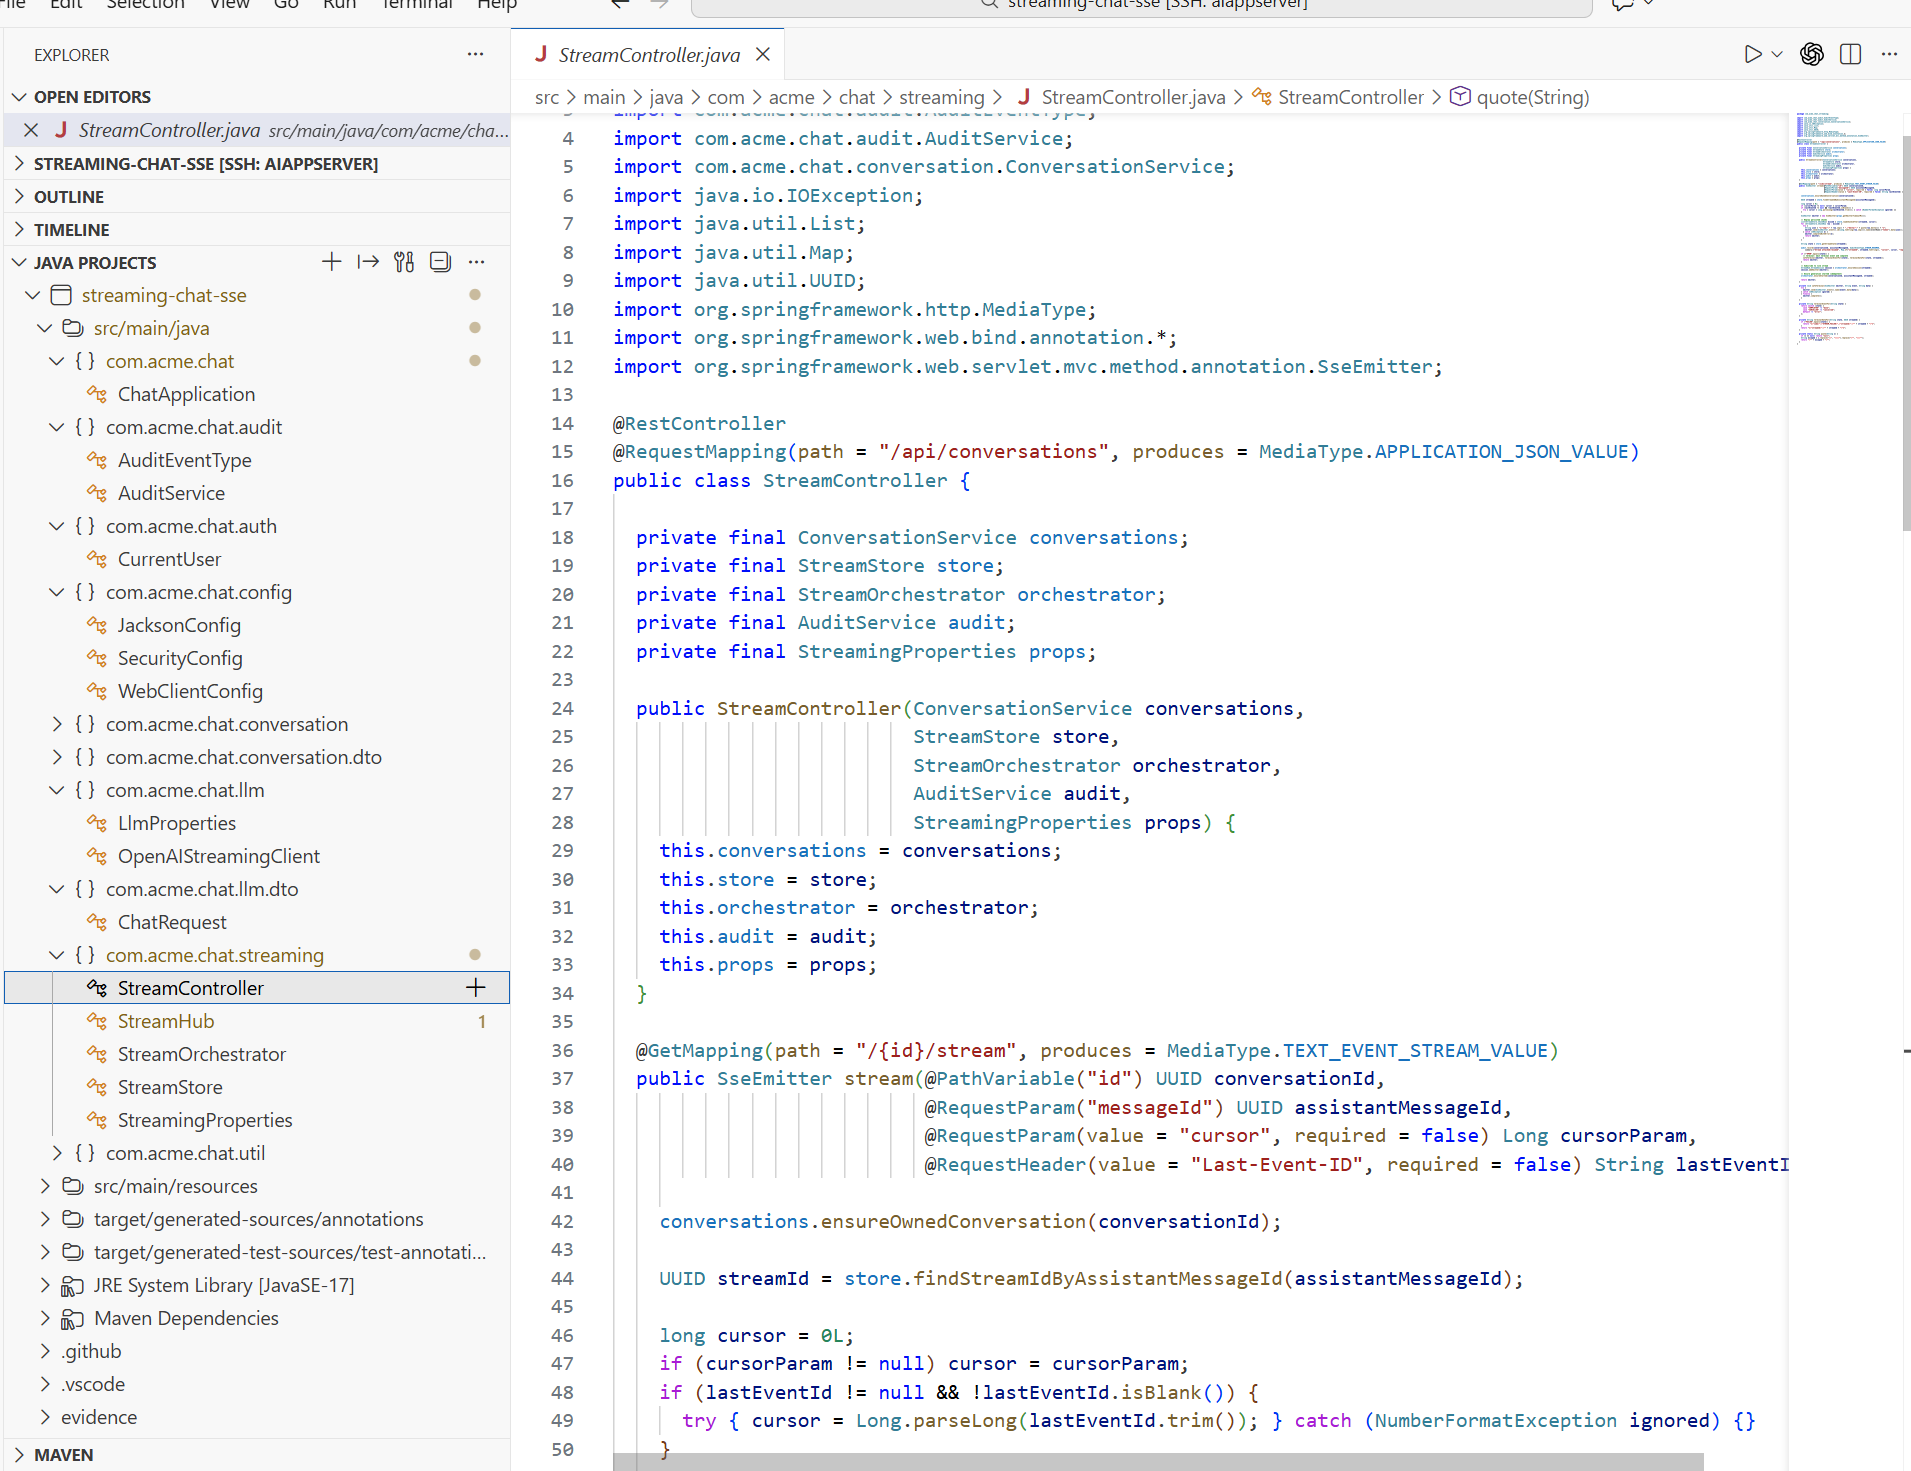Open the Run menu
This screenshot has height=1471, width=1911.
click(x=339, y=6)
